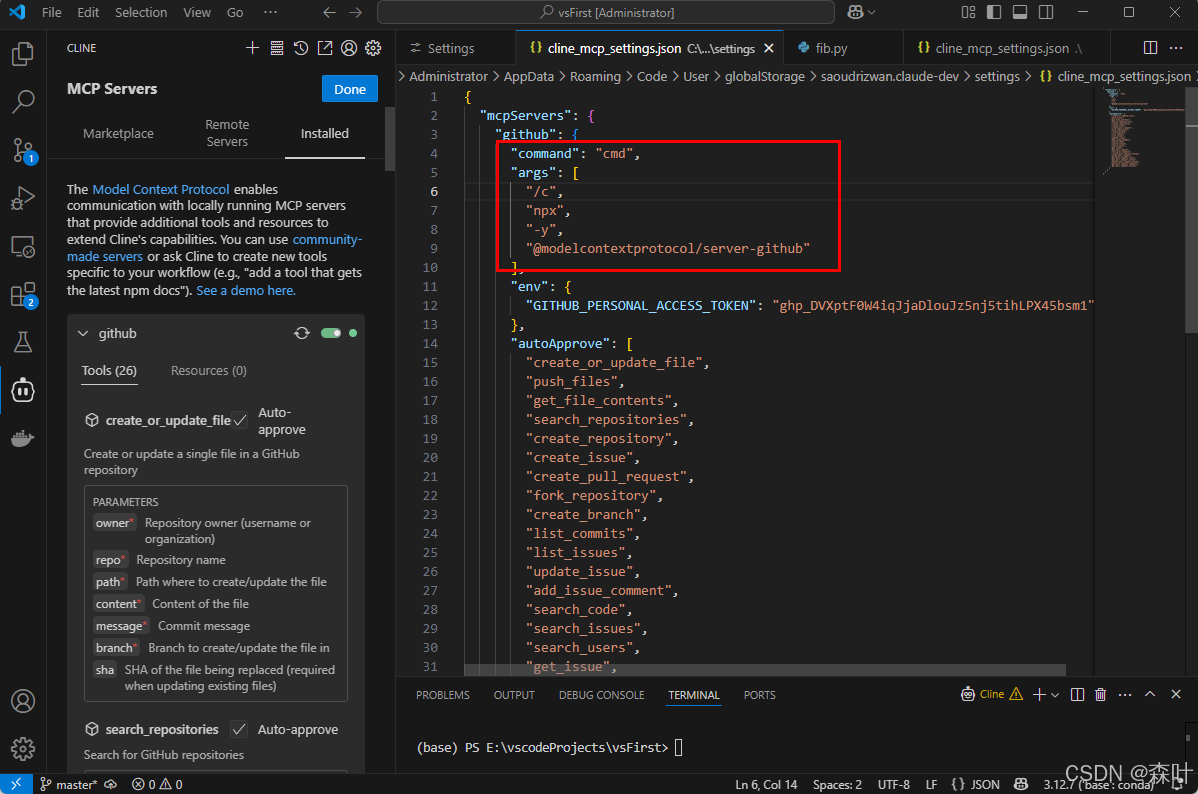Open the Docker whale icon view
The image size is (1198, 794).
point(23,439)
